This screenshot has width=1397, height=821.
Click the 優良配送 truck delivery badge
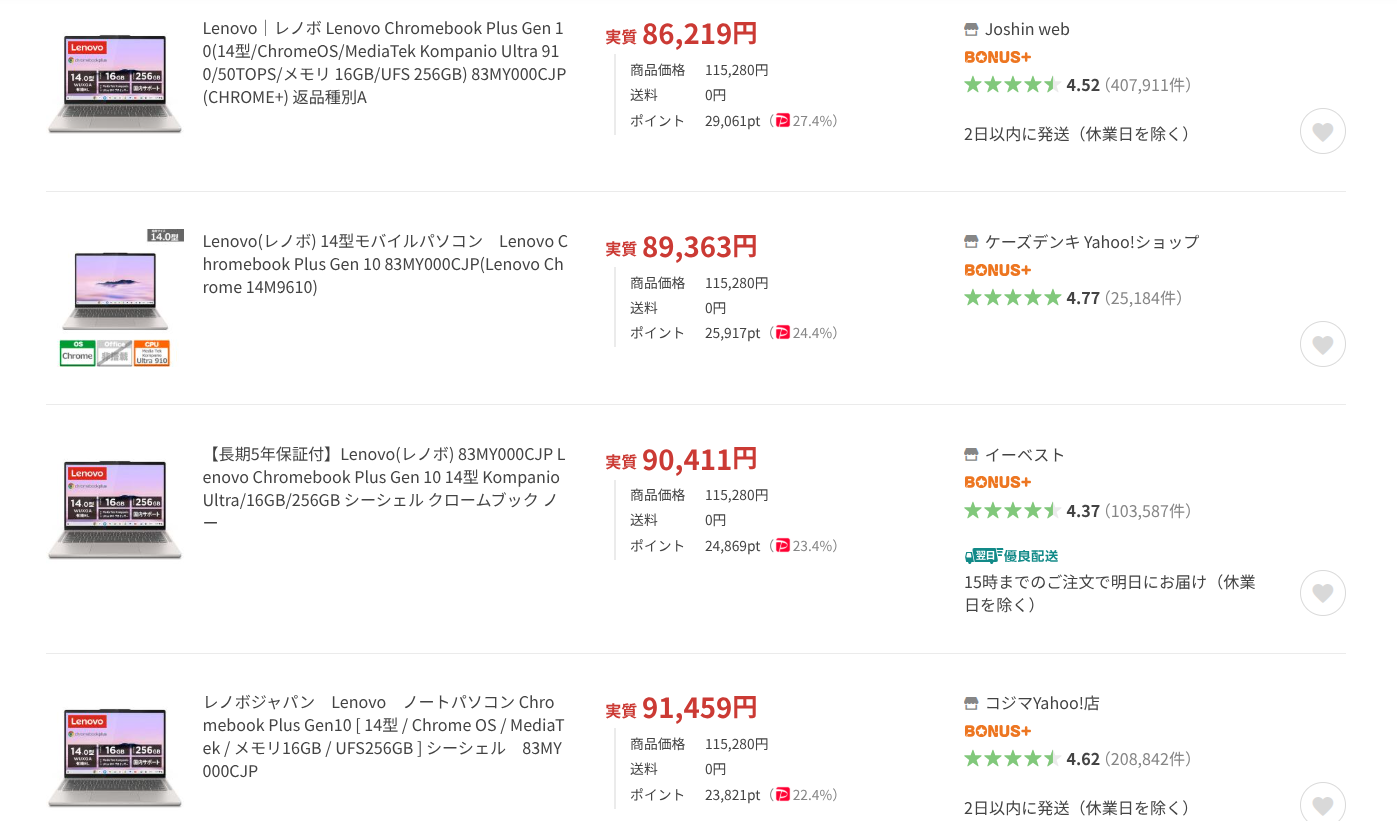pyautogui.click(x=1011, y=556)
